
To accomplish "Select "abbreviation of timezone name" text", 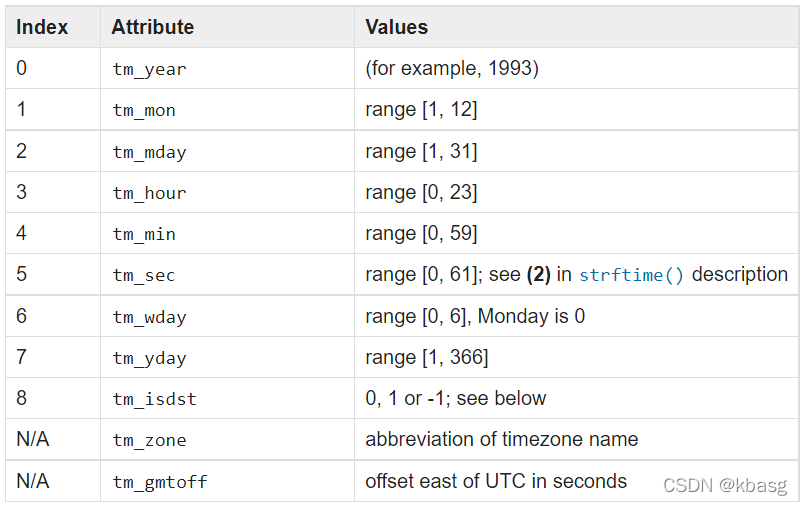I will click(501, 440).
